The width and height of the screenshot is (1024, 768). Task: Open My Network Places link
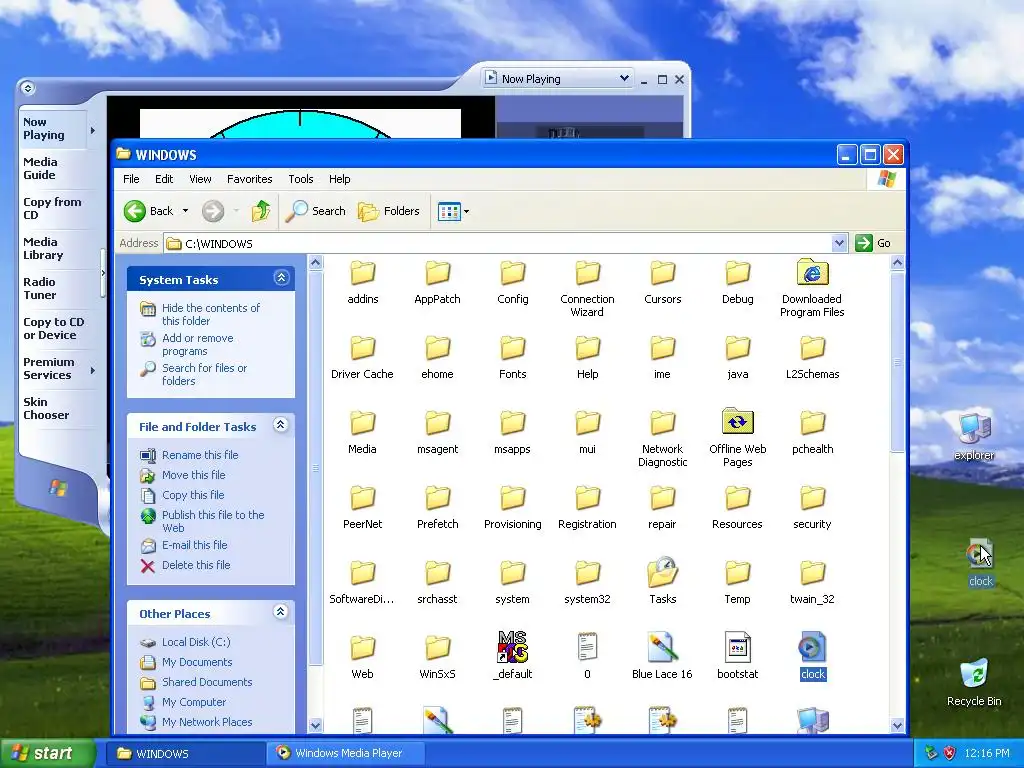(207, 722)
